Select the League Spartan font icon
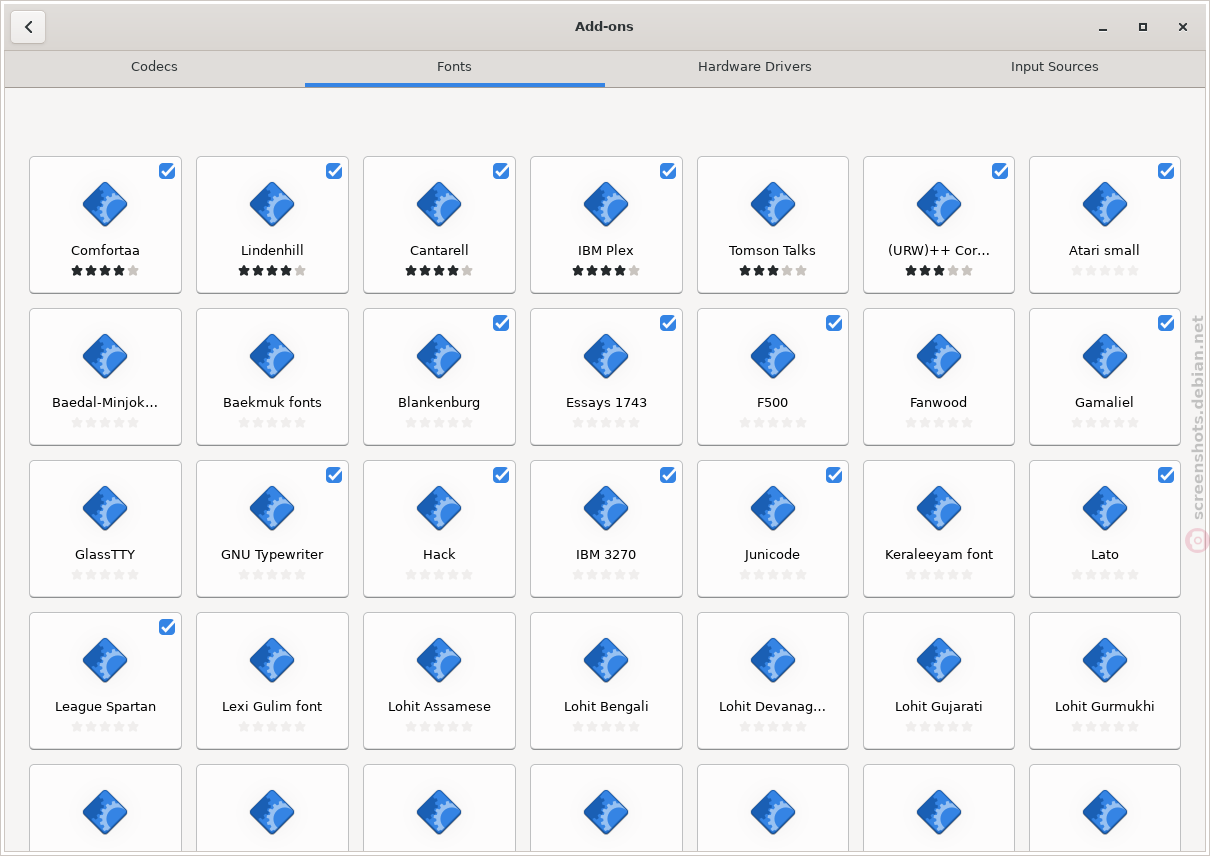Image resolution: width=1210 pixels, height=856 pixels. pos(105,661)
